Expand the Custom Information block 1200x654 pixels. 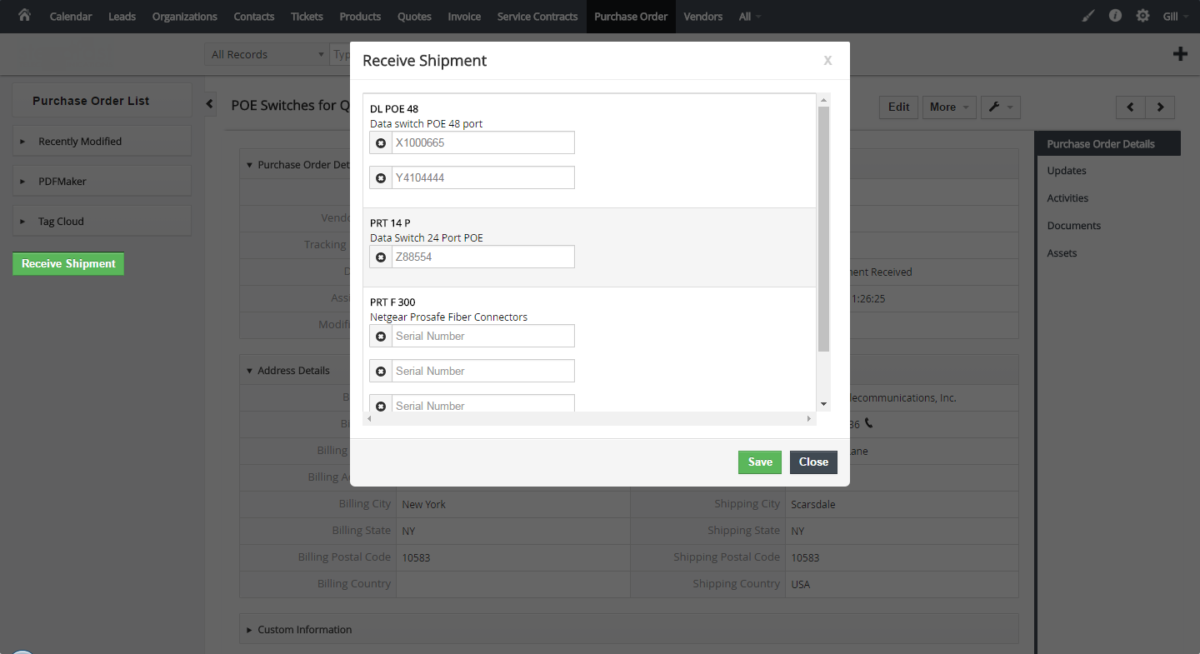[x=628, y=629]
